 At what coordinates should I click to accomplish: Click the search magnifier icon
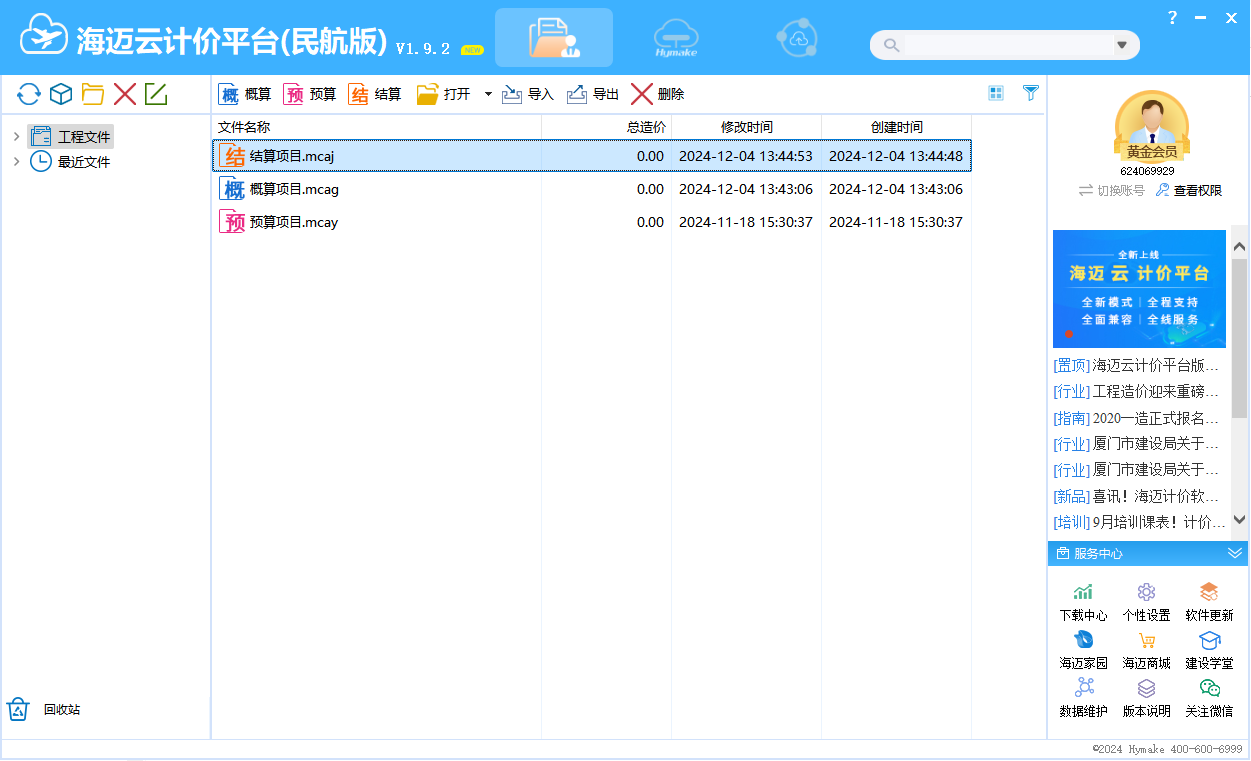click(891, 45)
